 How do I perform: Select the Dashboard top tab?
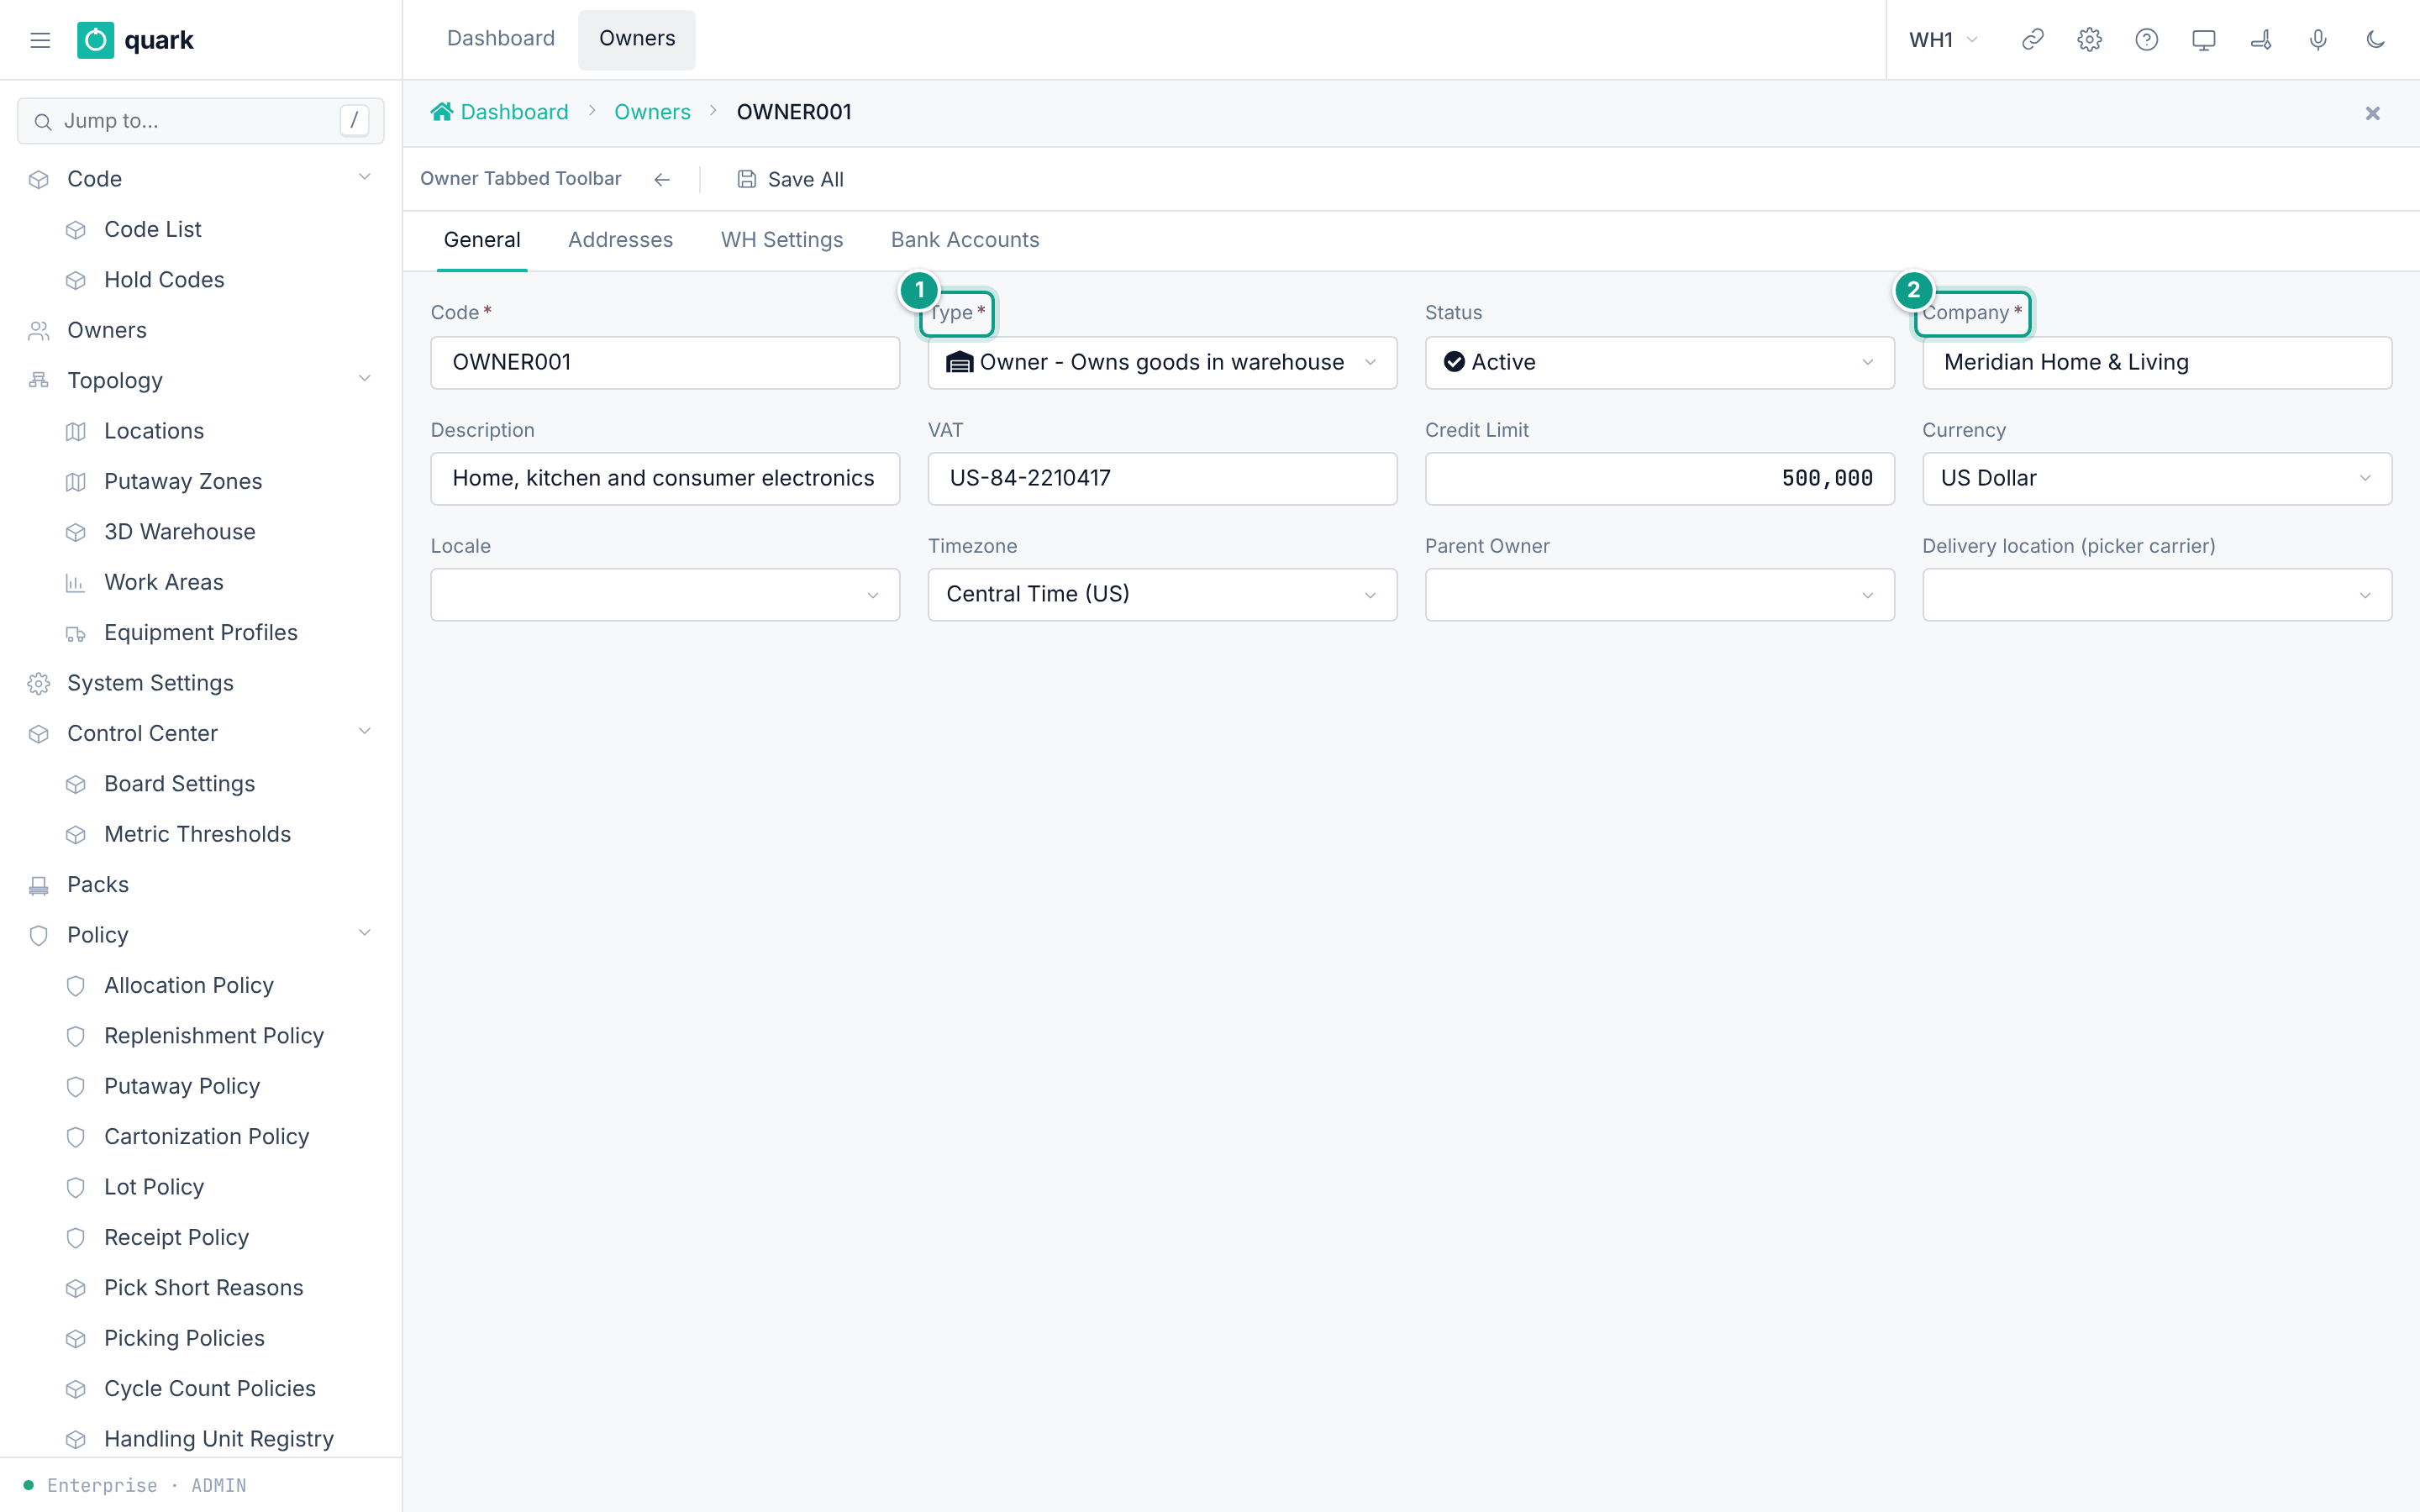tap(501, 39)
